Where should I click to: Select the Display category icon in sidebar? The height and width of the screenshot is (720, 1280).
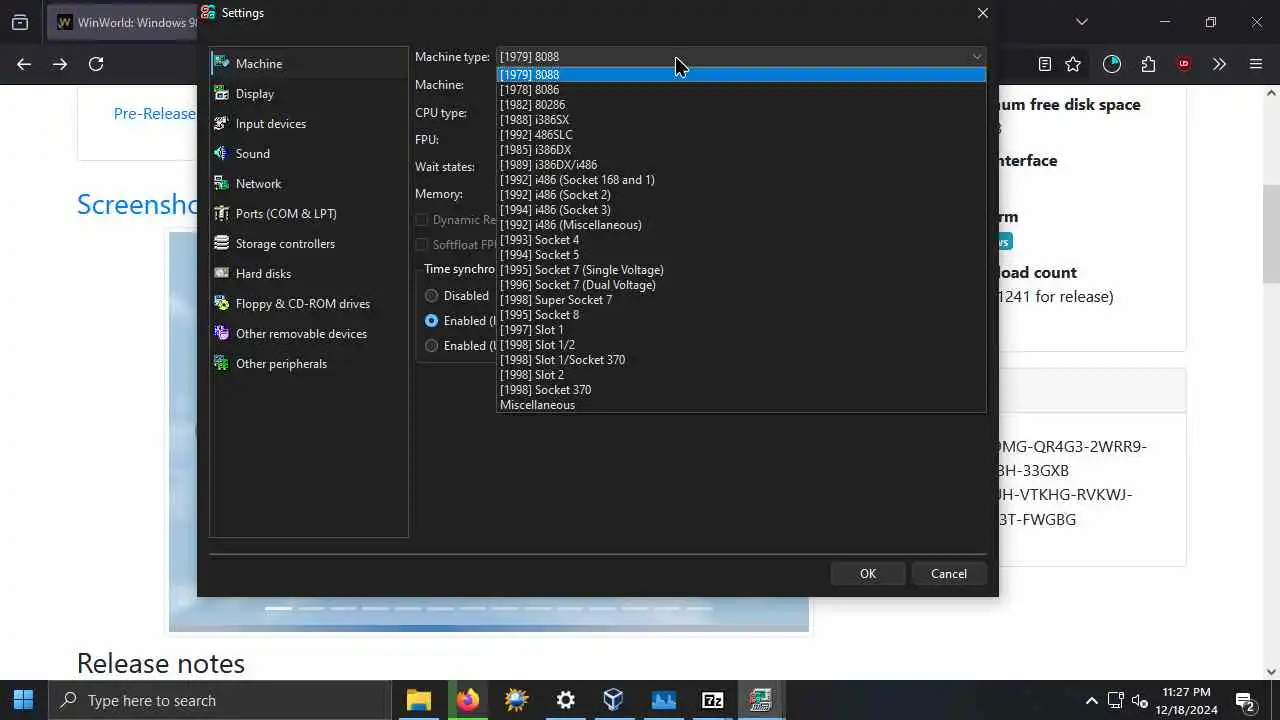[x=221, y=93]
